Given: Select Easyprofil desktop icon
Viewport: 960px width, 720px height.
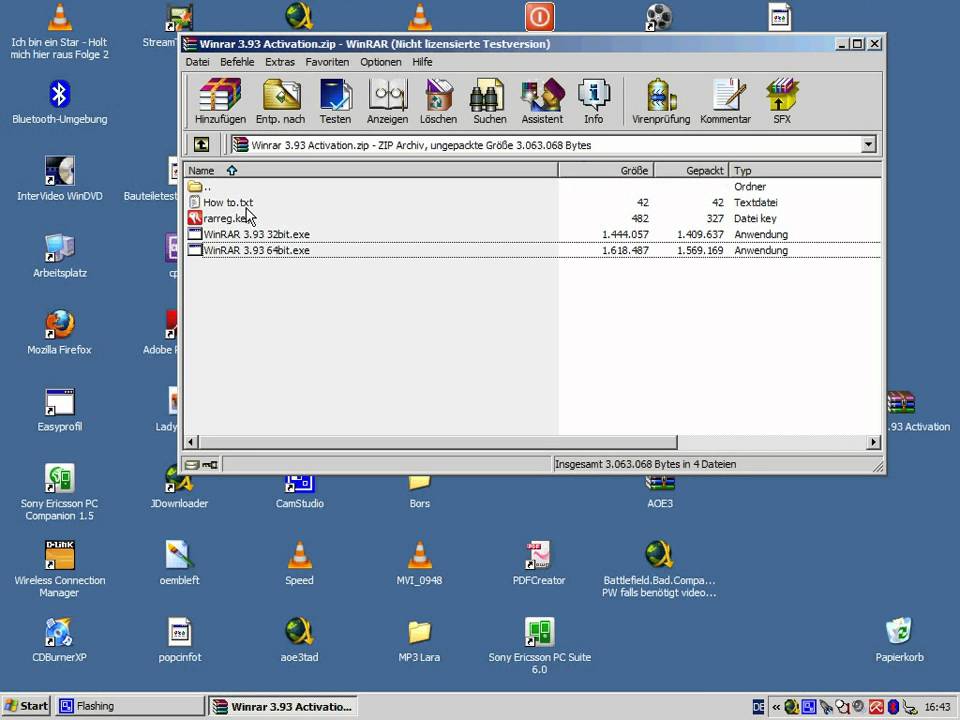Looking at the screenshot, I should click(x=59, y=410).
